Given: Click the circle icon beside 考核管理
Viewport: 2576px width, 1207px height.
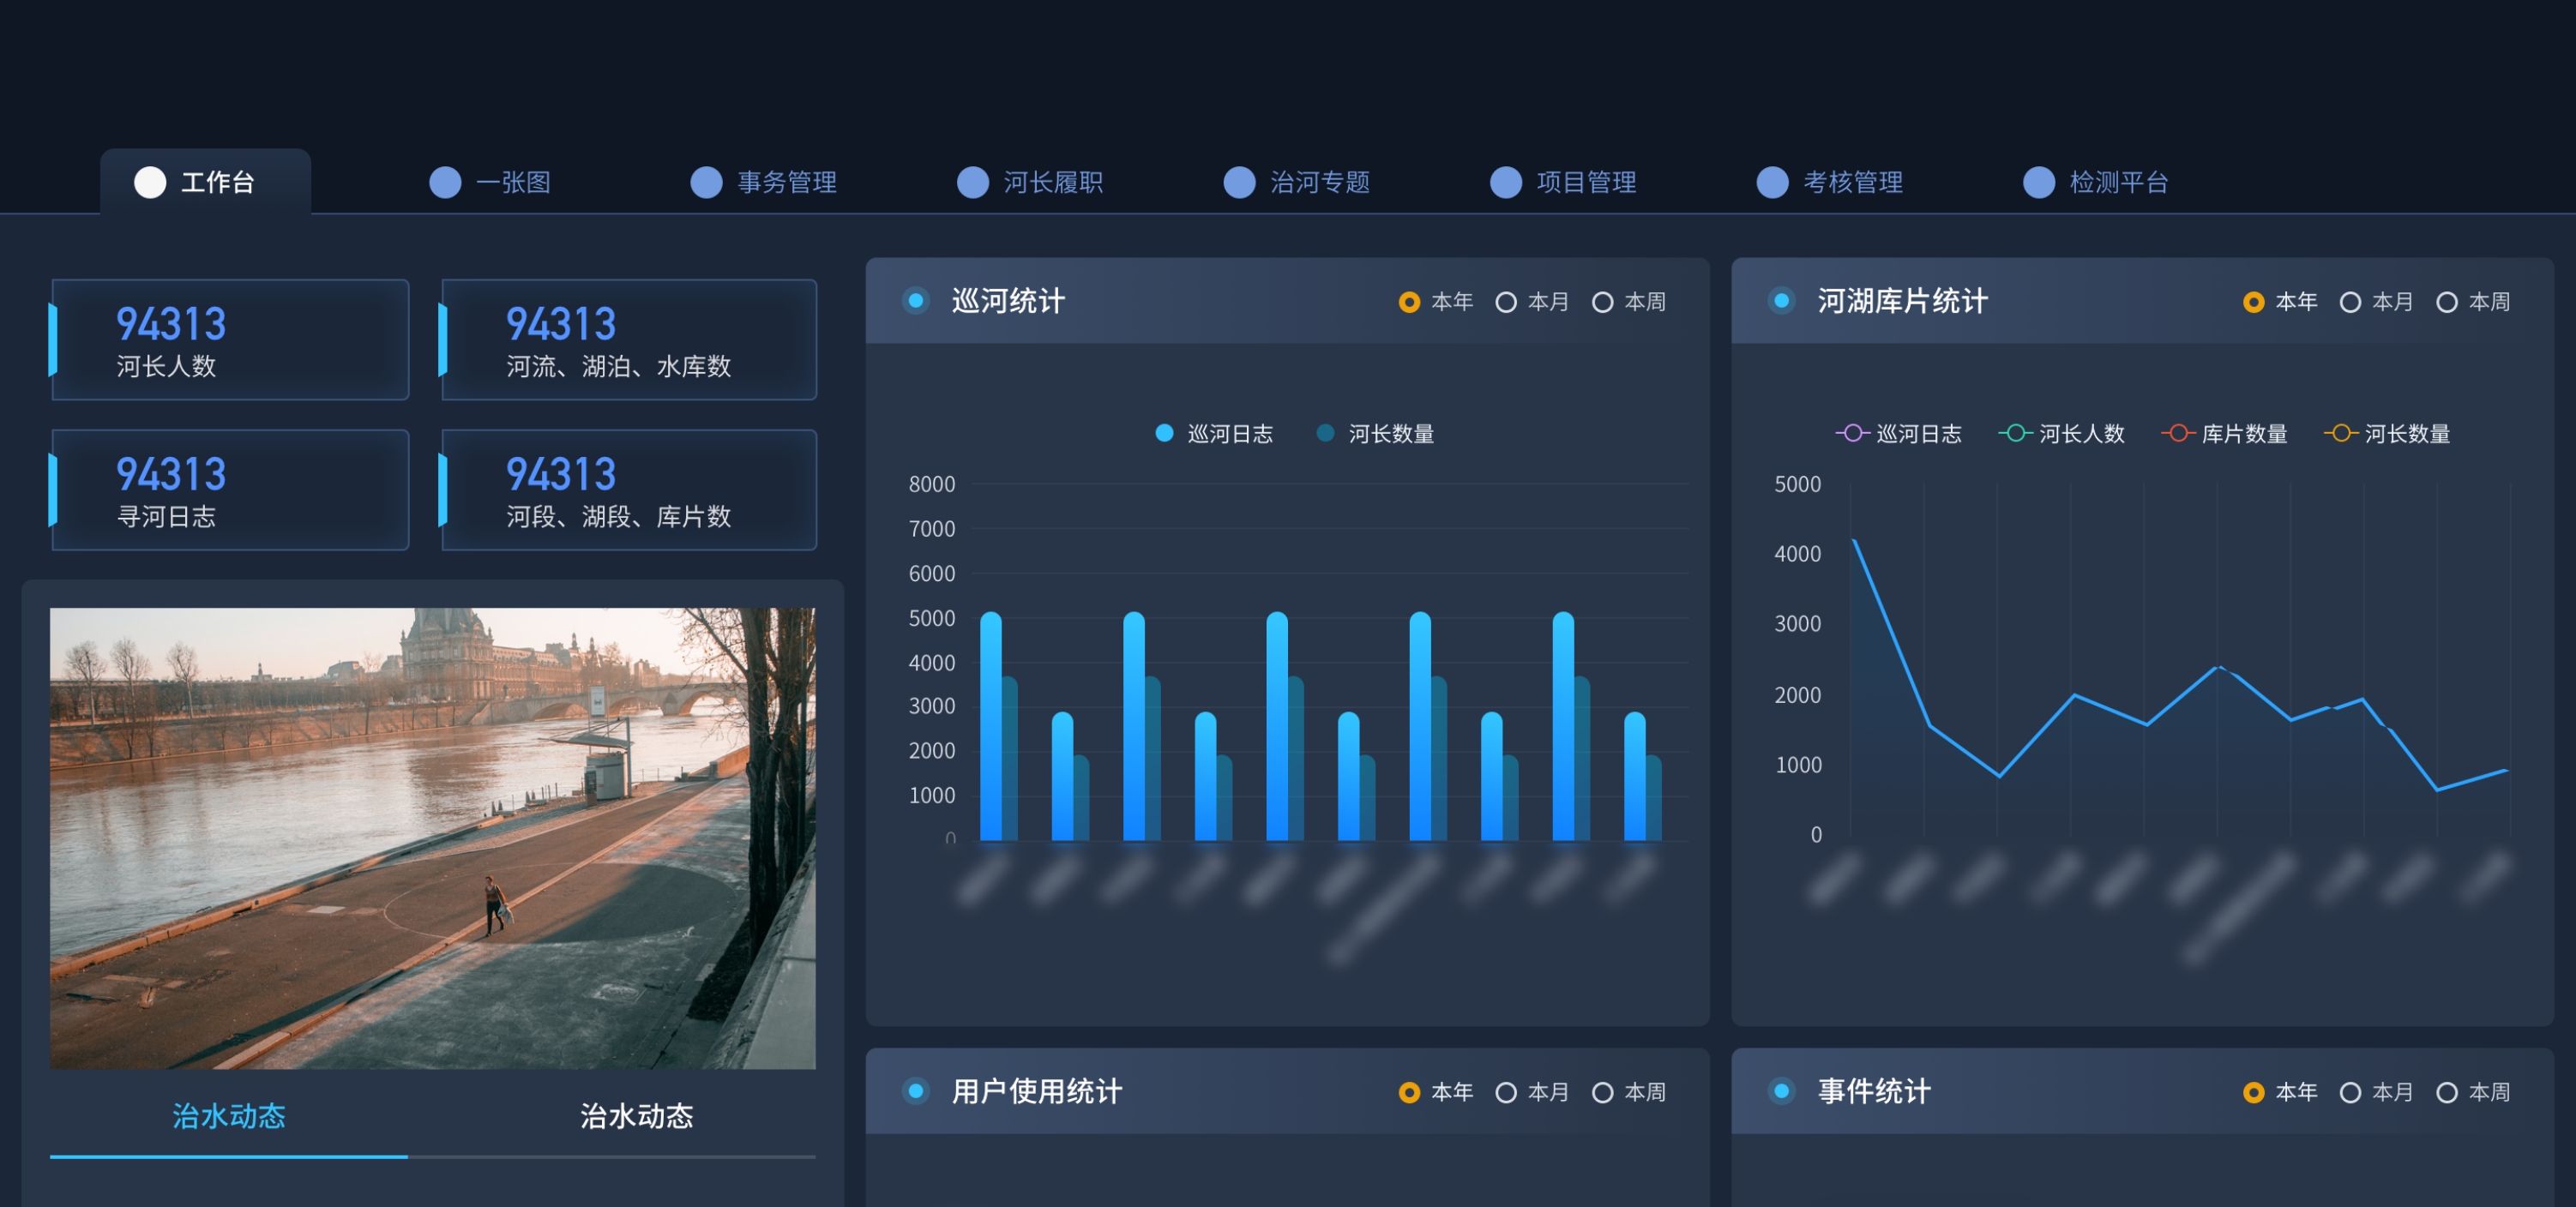Looking at the screenshot, I should [1772, 182].
